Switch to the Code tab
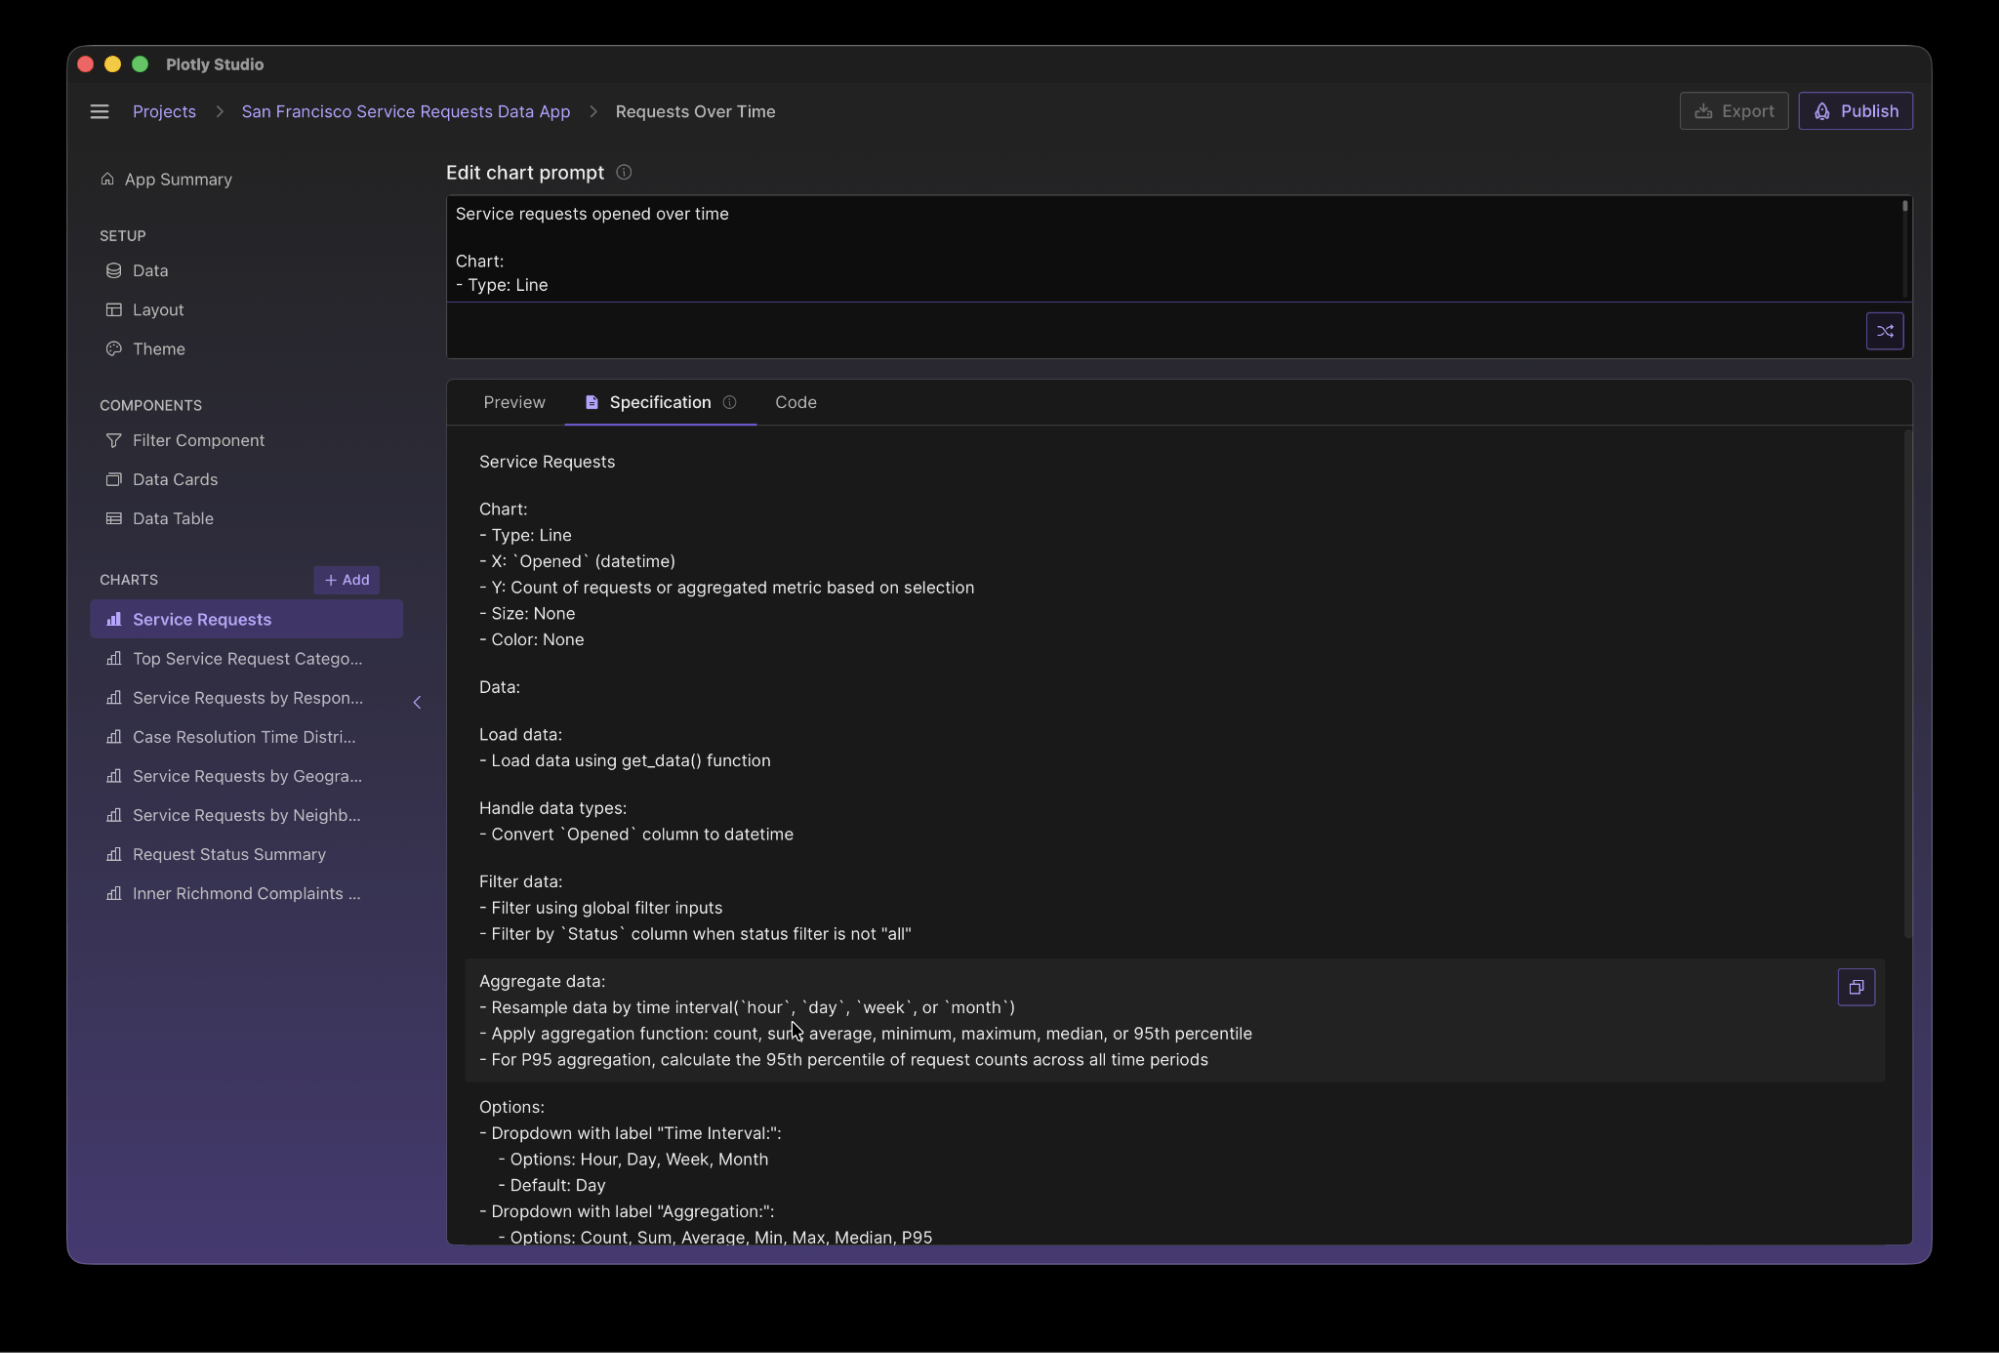1999x1353 pixels. tap(795, 402)
